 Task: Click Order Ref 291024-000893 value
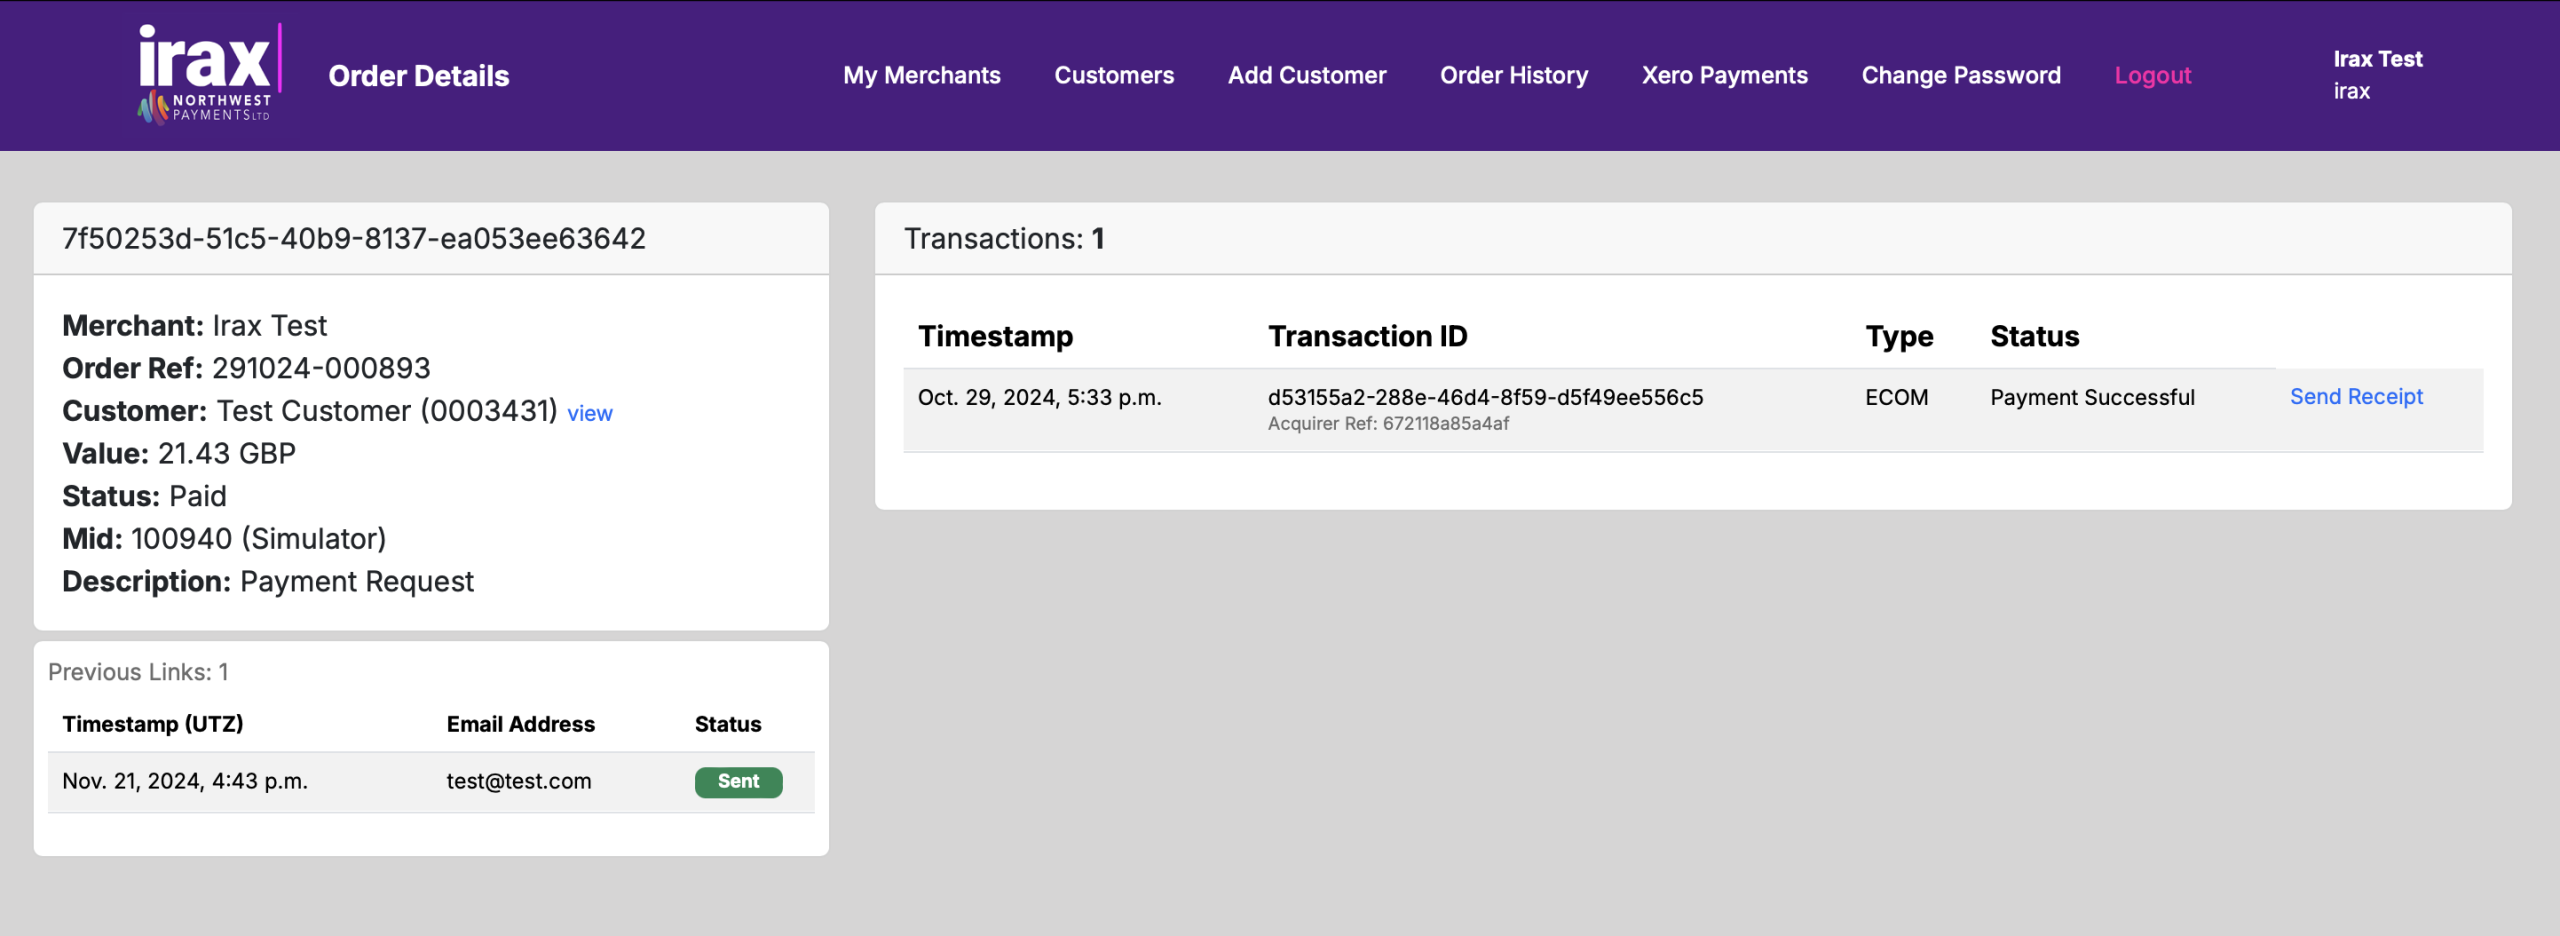tap(320, 368)
